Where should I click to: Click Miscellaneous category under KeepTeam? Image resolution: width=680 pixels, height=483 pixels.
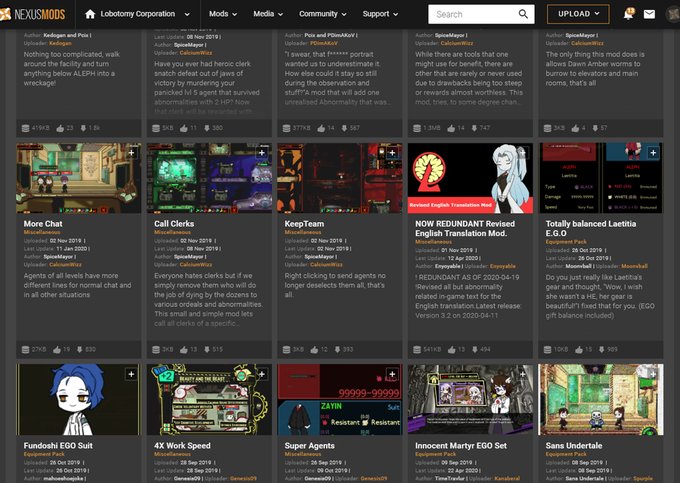click(303, 232)
